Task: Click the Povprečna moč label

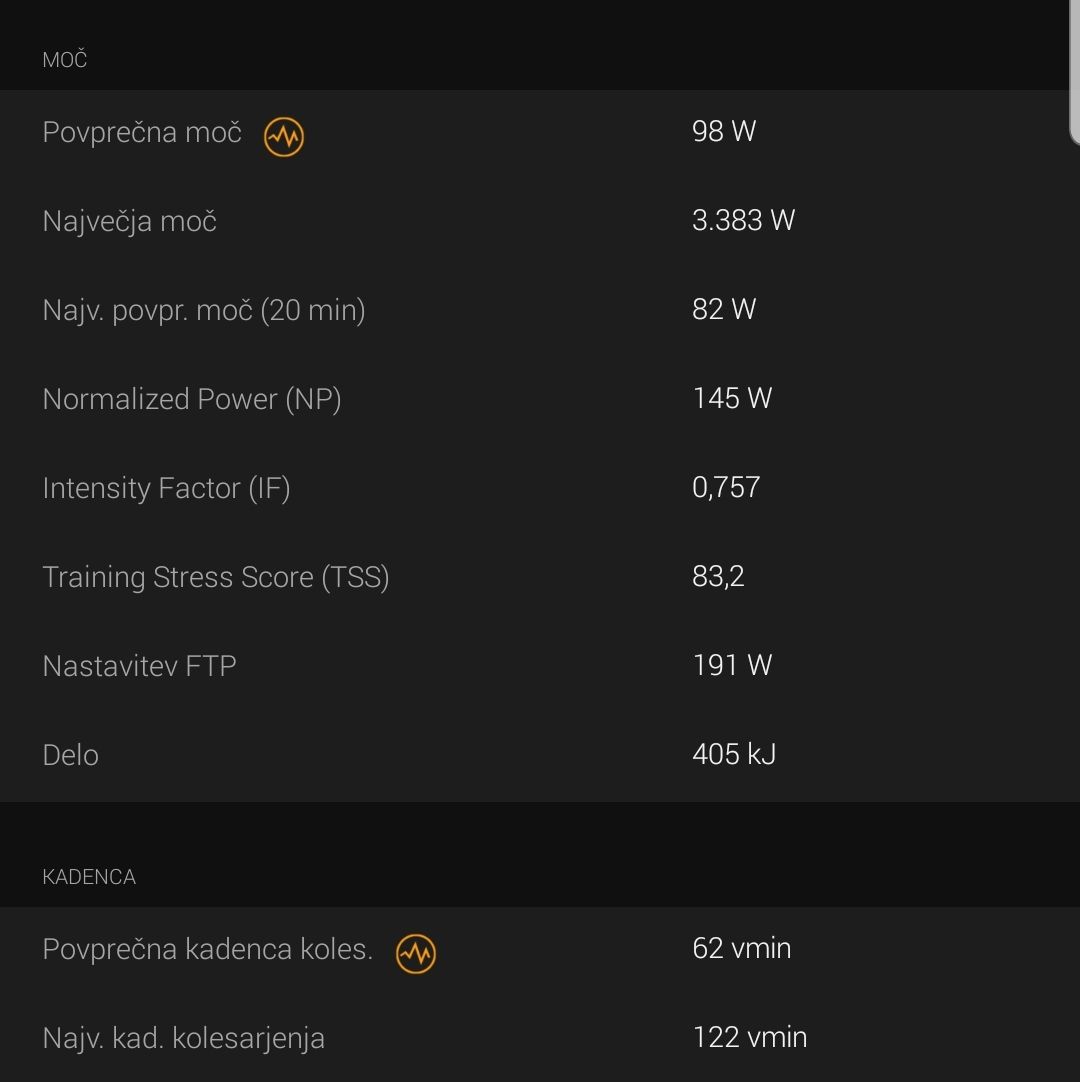Action: point(142,132)
